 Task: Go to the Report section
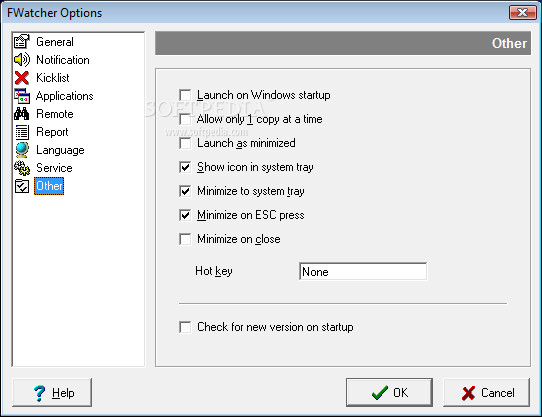coord(52,132)
